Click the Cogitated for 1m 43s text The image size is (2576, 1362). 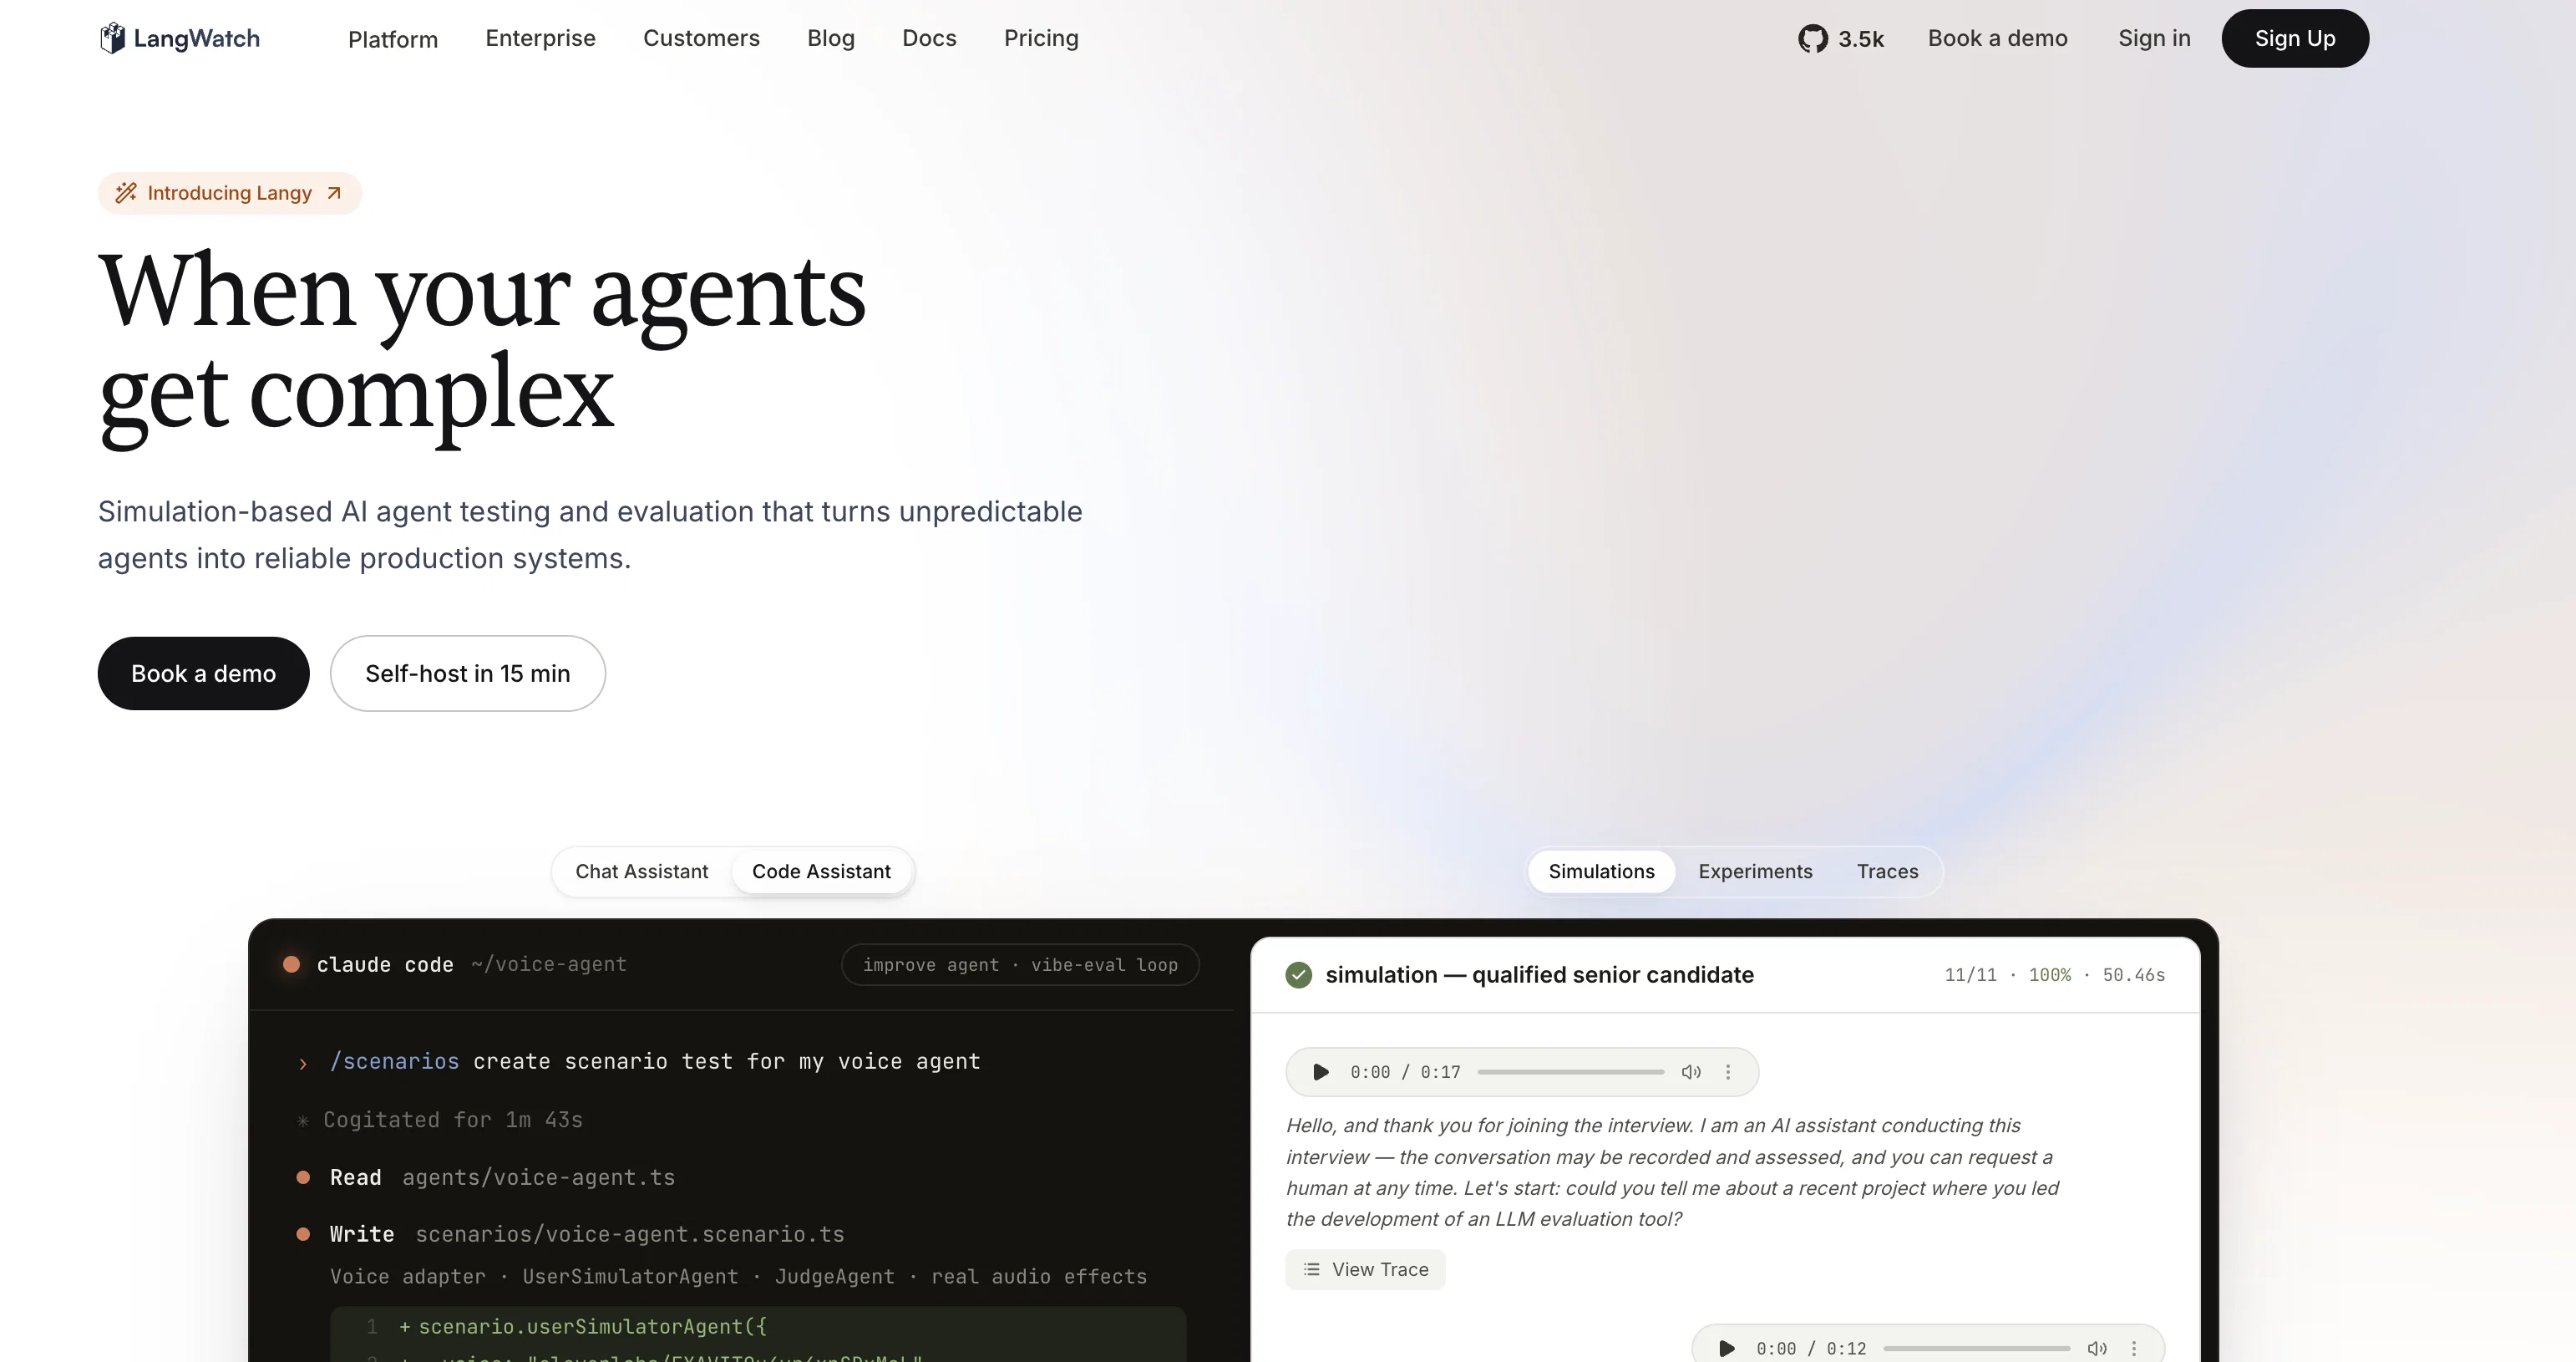click(452, 1120)
